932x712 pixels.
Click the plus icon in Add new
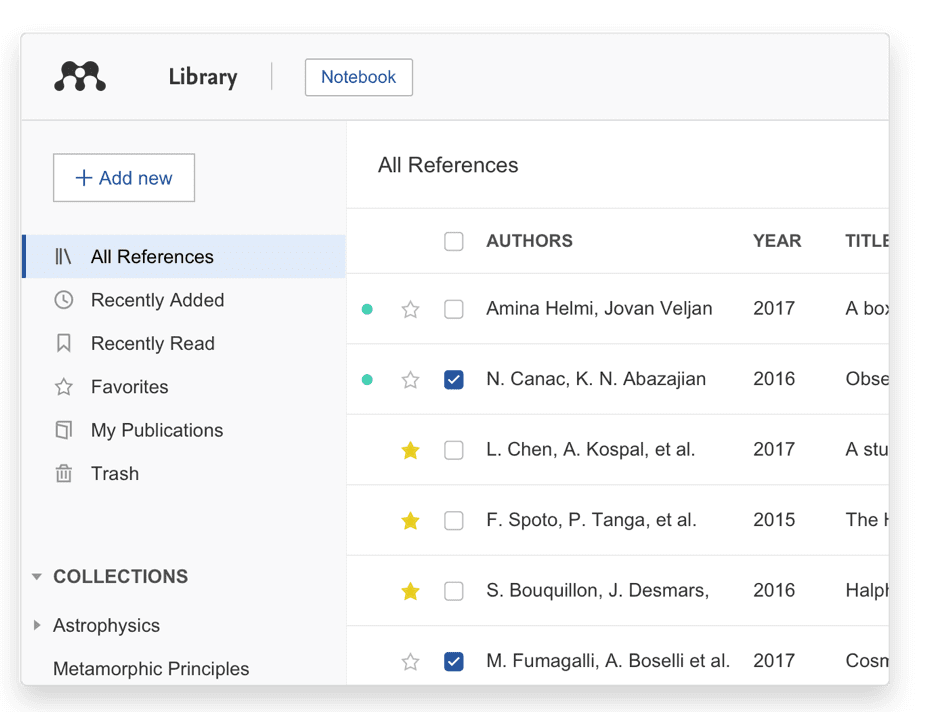pos(84,178)
